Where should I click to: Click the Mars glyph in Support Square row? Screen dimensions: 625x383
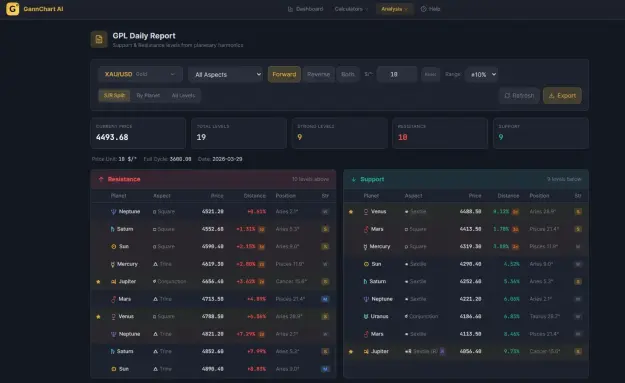tap(366, 229)
